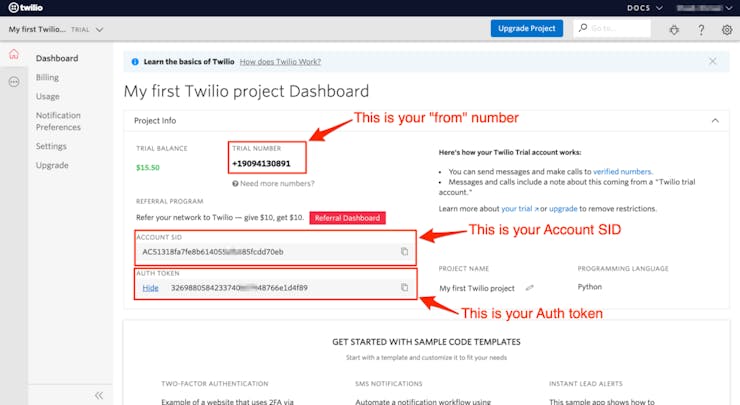
Task: Select Dashboard in the sidebar
Action: point(57,58)
